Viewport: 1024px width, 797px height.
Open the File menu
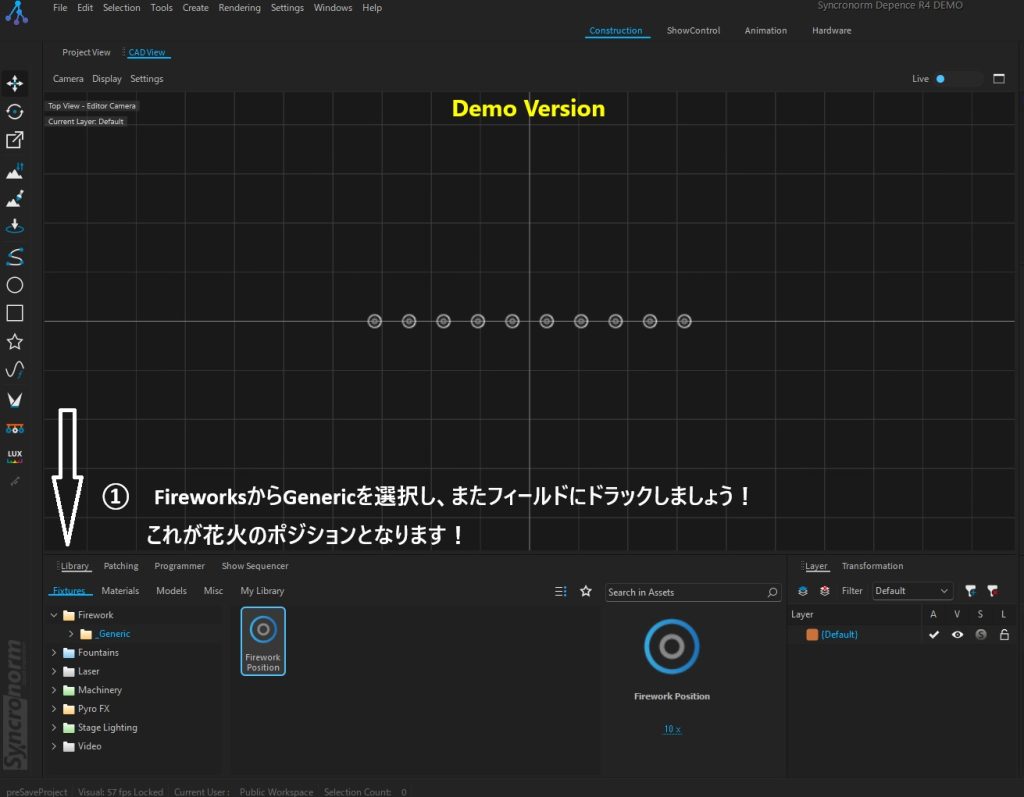(60, 8)
